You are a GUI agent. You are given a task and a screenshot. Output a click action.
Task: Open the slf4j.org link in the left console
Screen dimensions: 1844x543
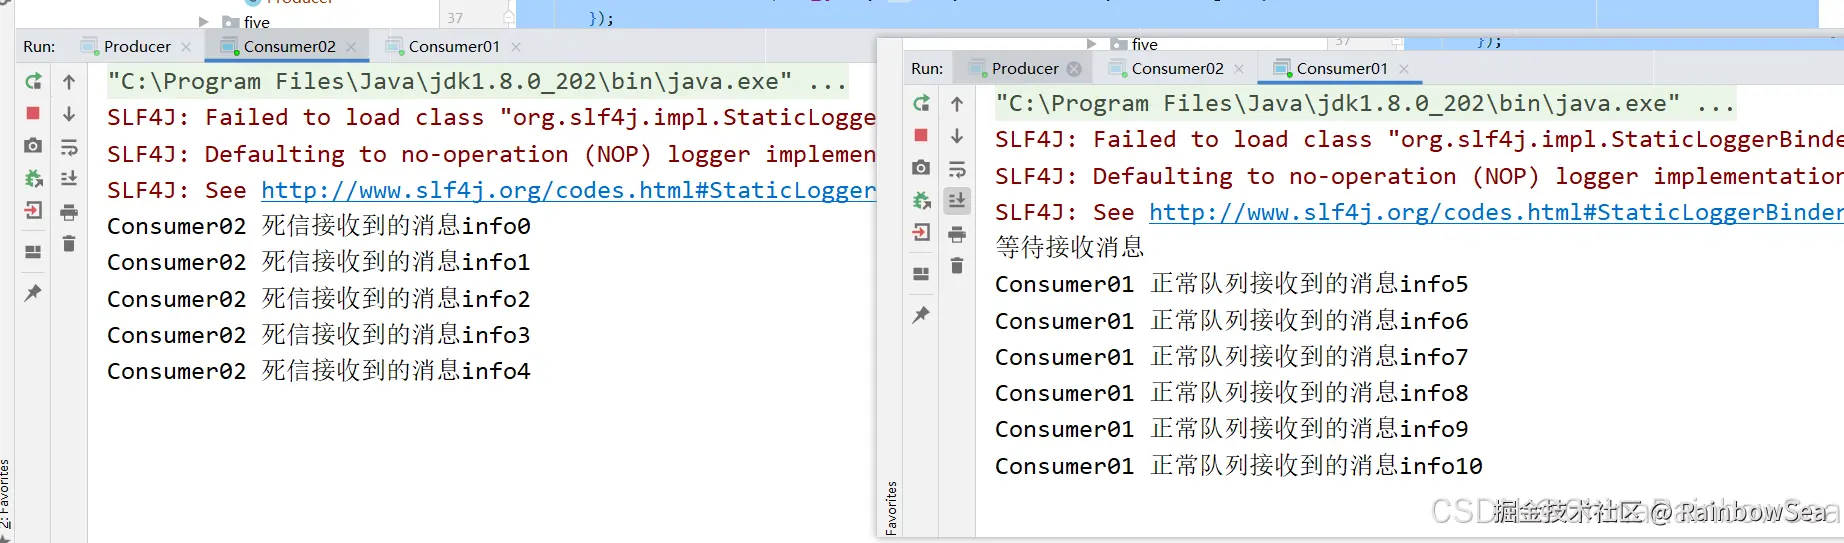(568, 190)
